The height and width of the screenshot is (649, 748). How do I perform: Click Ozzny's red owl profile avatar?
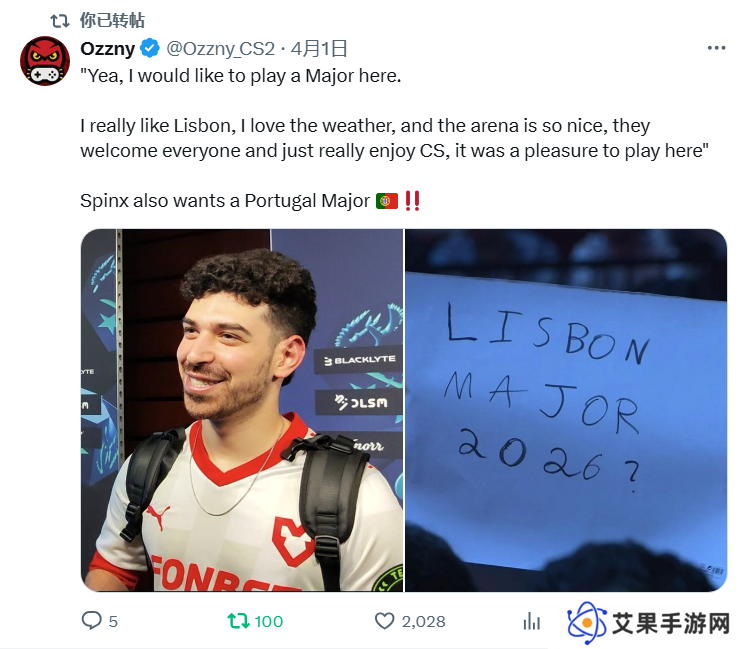point(45,61)
